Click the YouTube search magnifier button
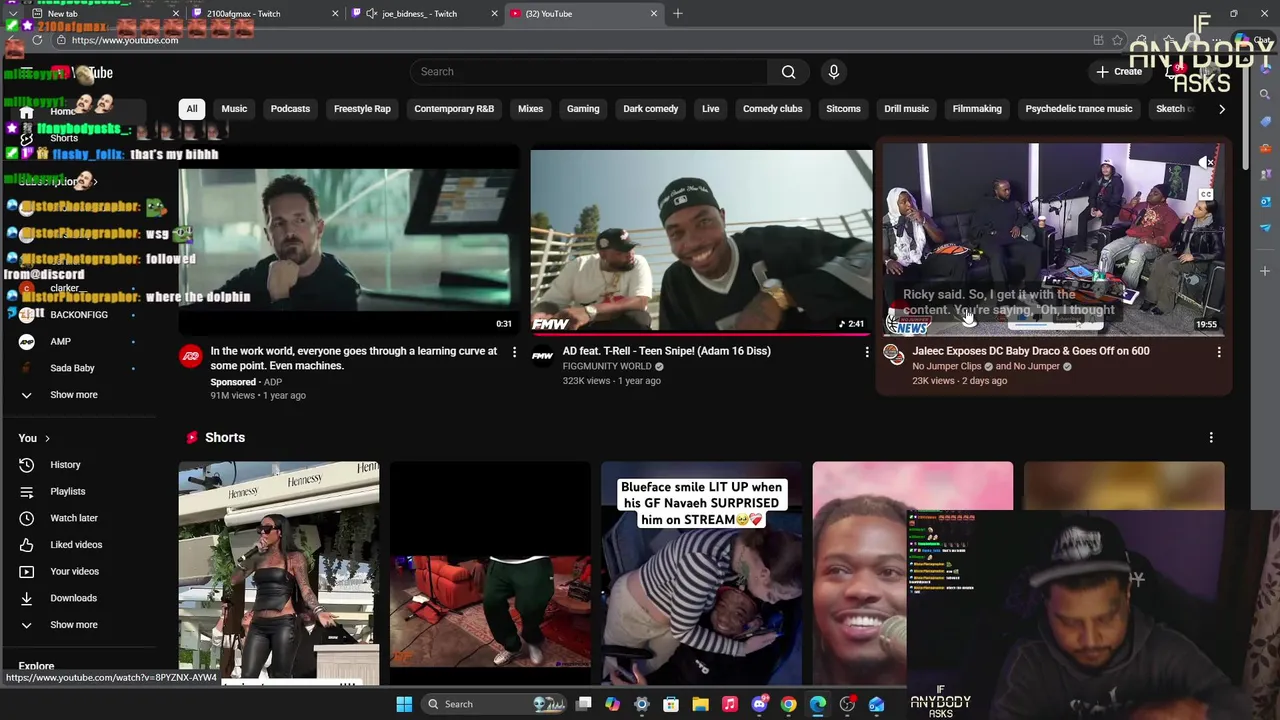Viewport: 1280px width, 720px height. 788,72
